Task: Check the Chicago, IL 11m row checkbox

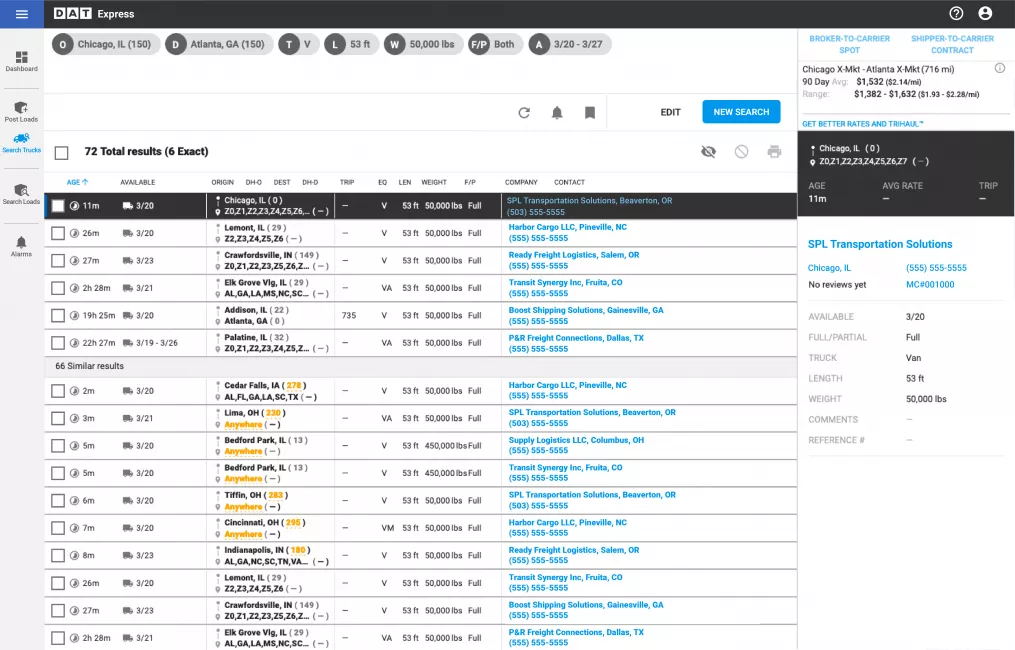Action: (58, 206)
